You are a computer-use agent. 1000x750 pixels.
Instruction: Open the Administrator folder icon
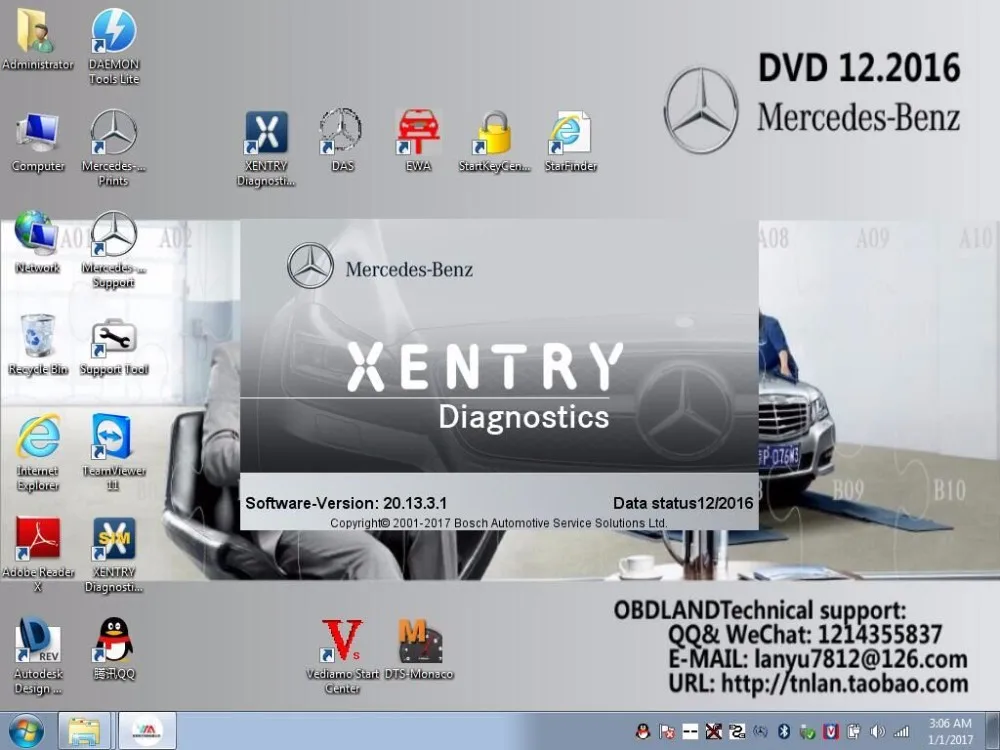click(38, 40)
